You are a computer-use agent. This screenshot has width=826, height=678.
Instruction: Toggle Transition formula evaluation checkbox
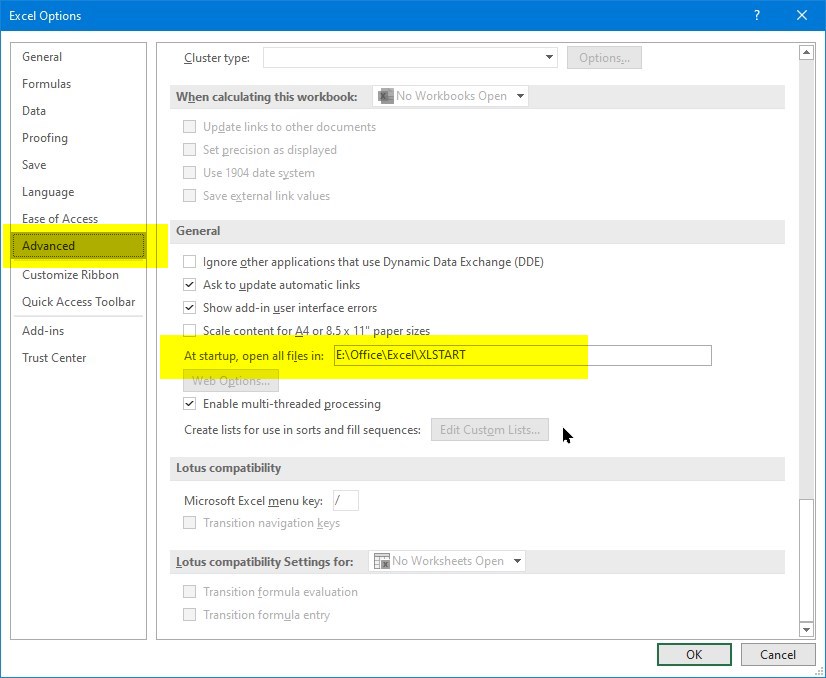click(x=189, y=592)
